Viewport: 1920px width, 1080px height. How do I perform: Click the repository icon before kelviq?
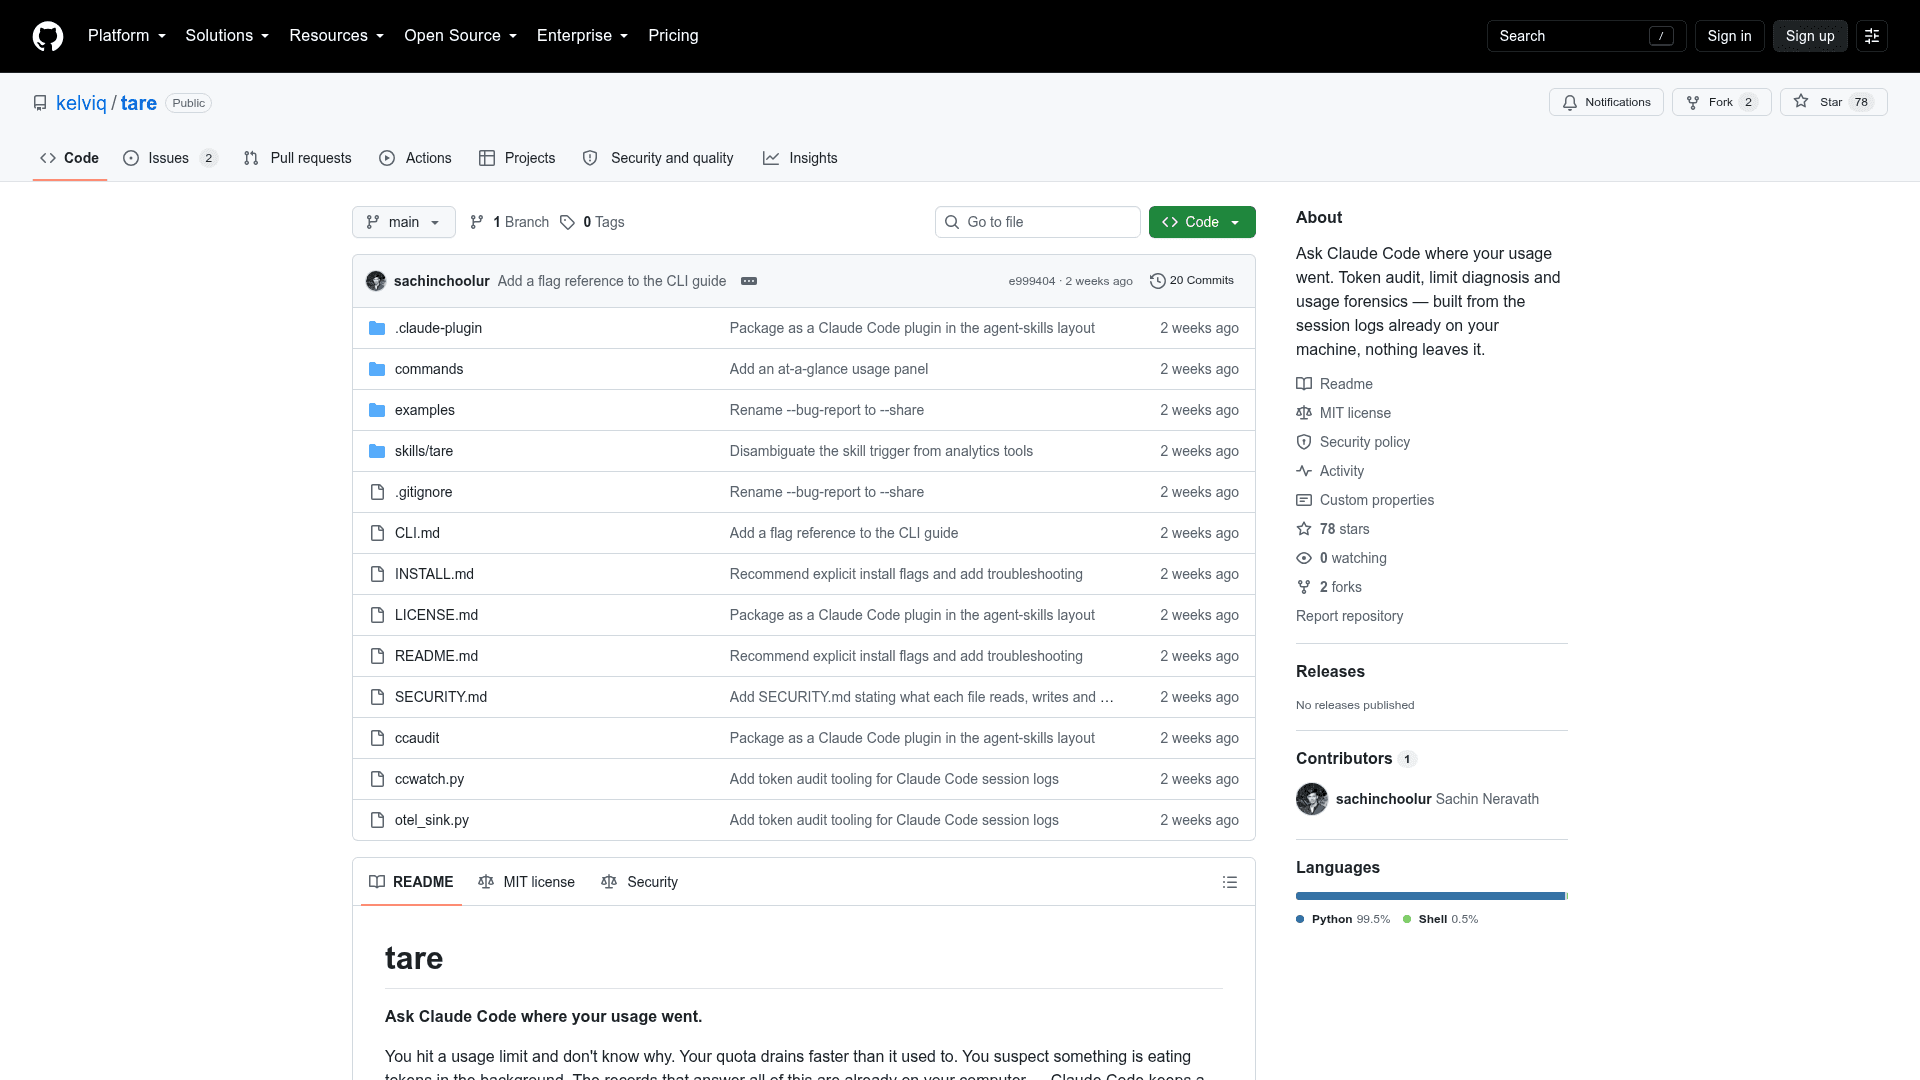coord(40,103)
